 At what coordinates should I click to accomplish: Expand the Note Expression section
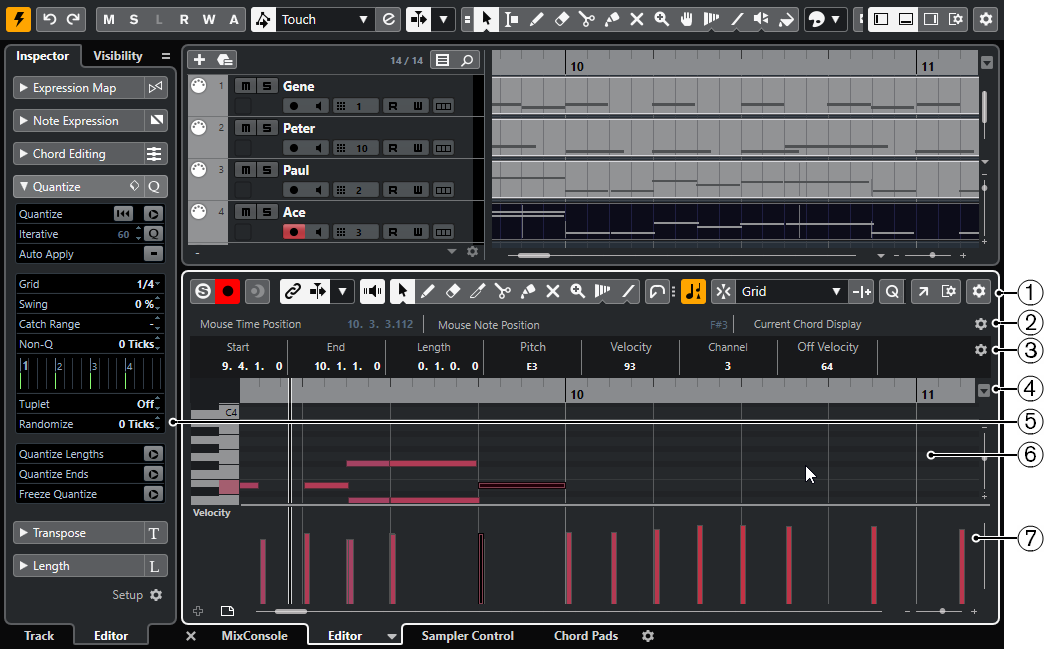(23, 120)
